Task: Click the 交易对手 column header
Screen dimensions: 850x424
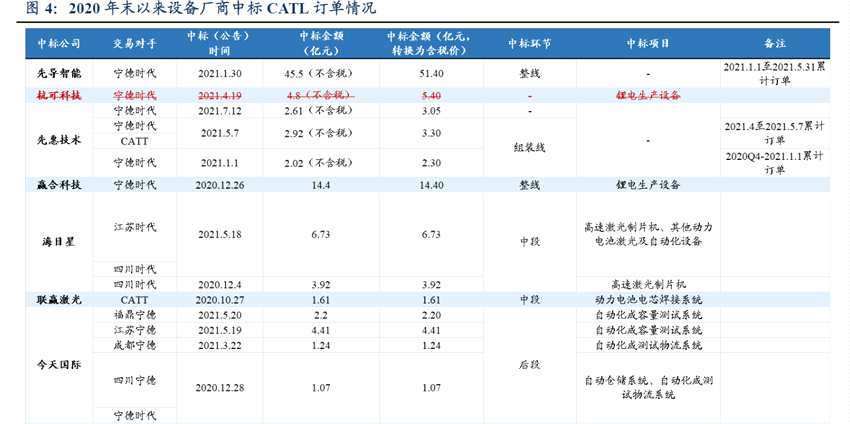Action: 134,44
